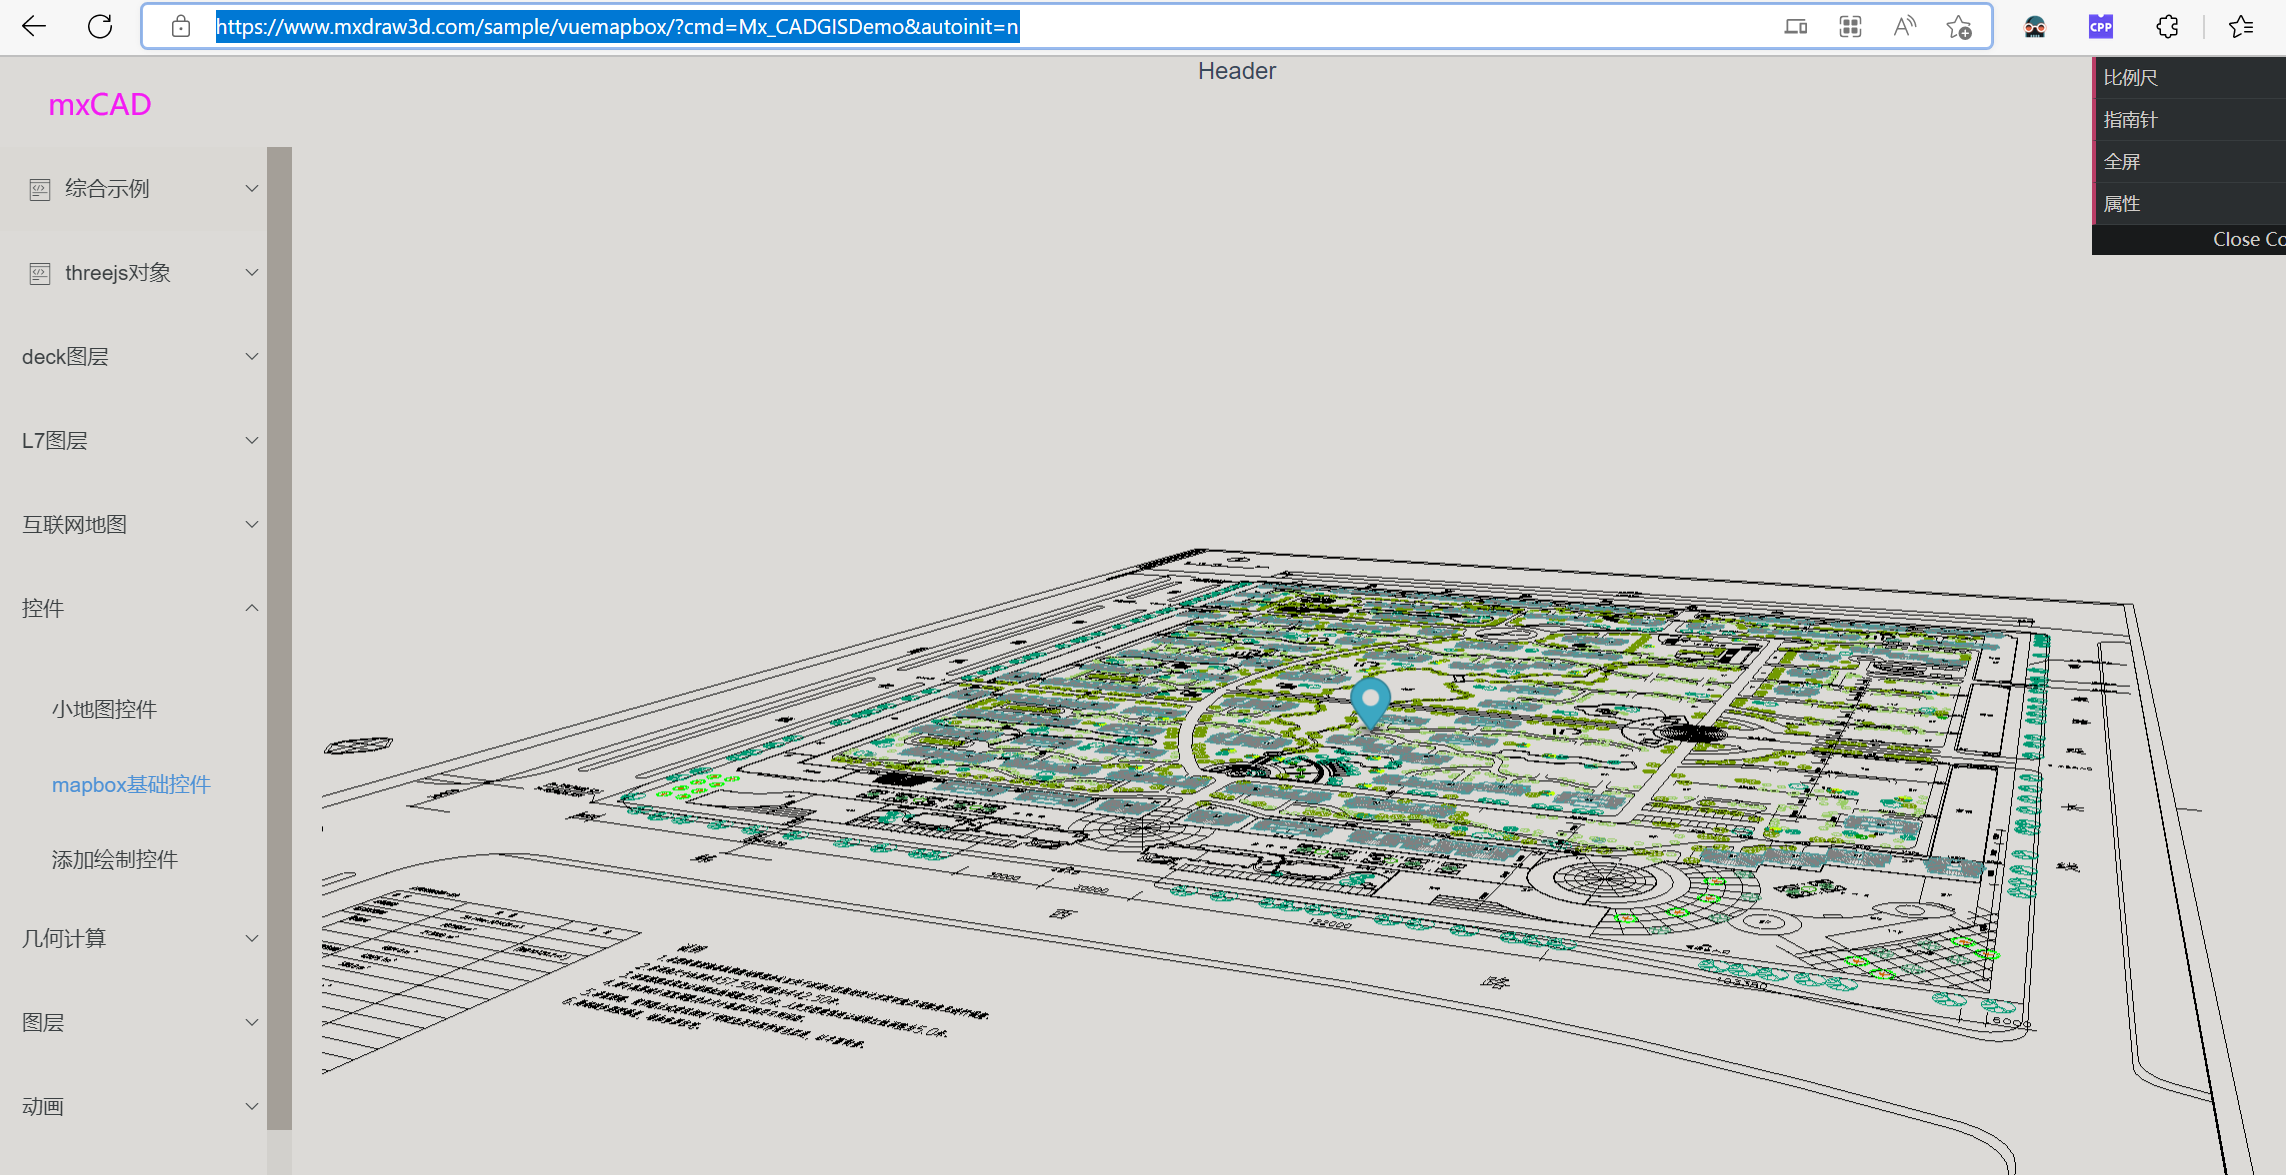Collapse the 控件 section chevron
The width and height of the screenshot is (2286, 1175).
coord(252,608)
